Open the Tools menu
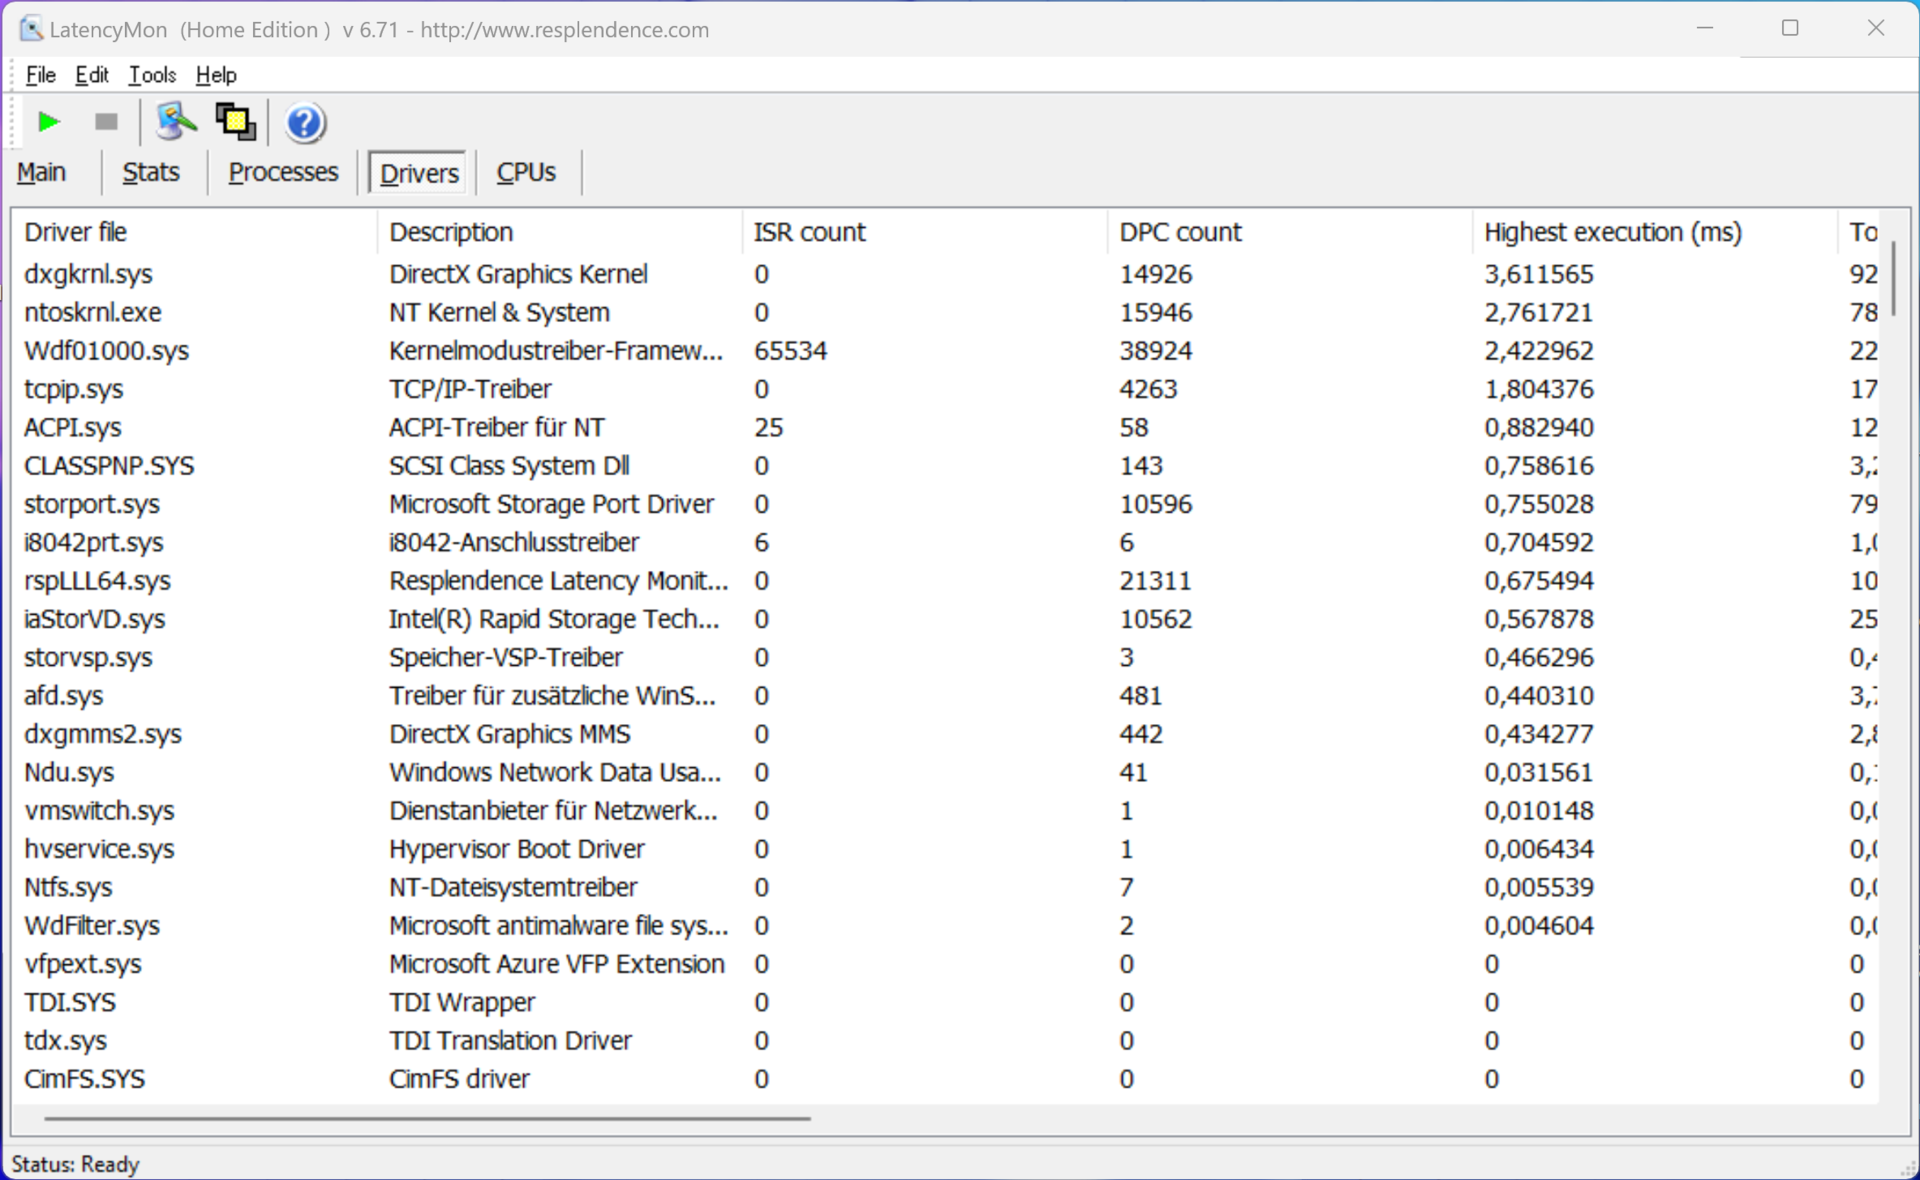Image resolution: width=1920 pixels, height=1180 pixels. pos(152,75)
